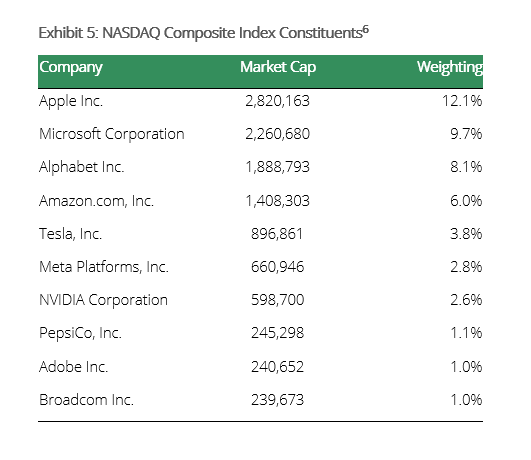
Task: Click Amazon.com, Inc. company name
Action: (97, 201)
